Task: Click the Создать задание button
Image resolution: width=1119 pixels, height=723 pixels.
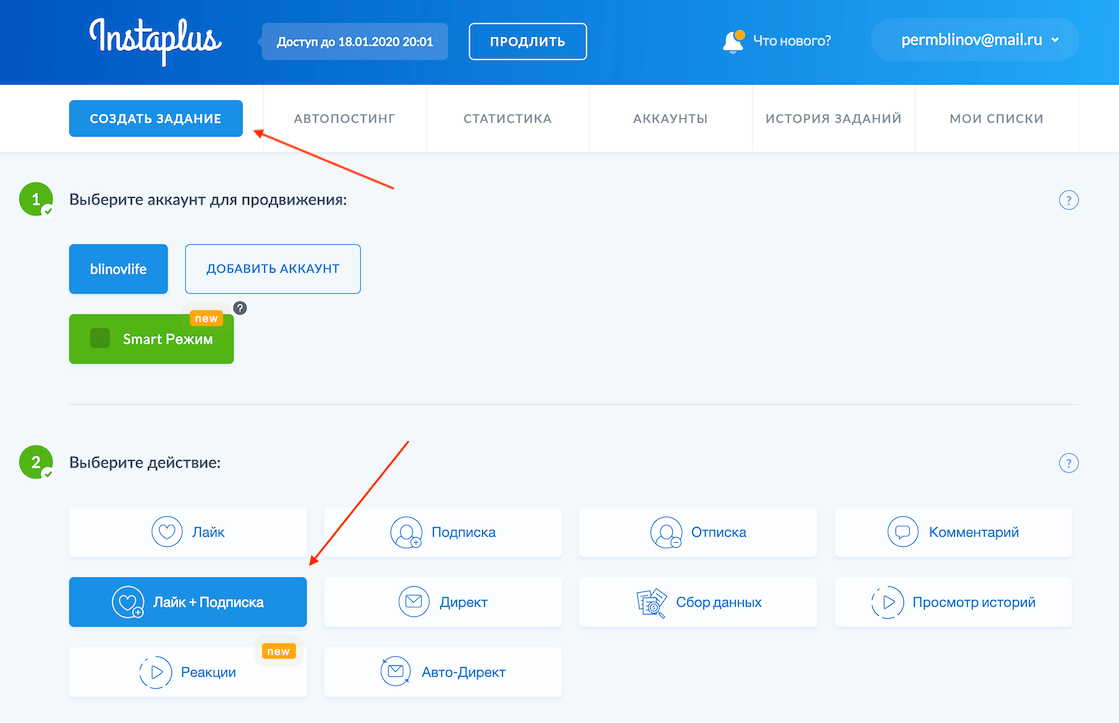Action: tap(155, 118)
